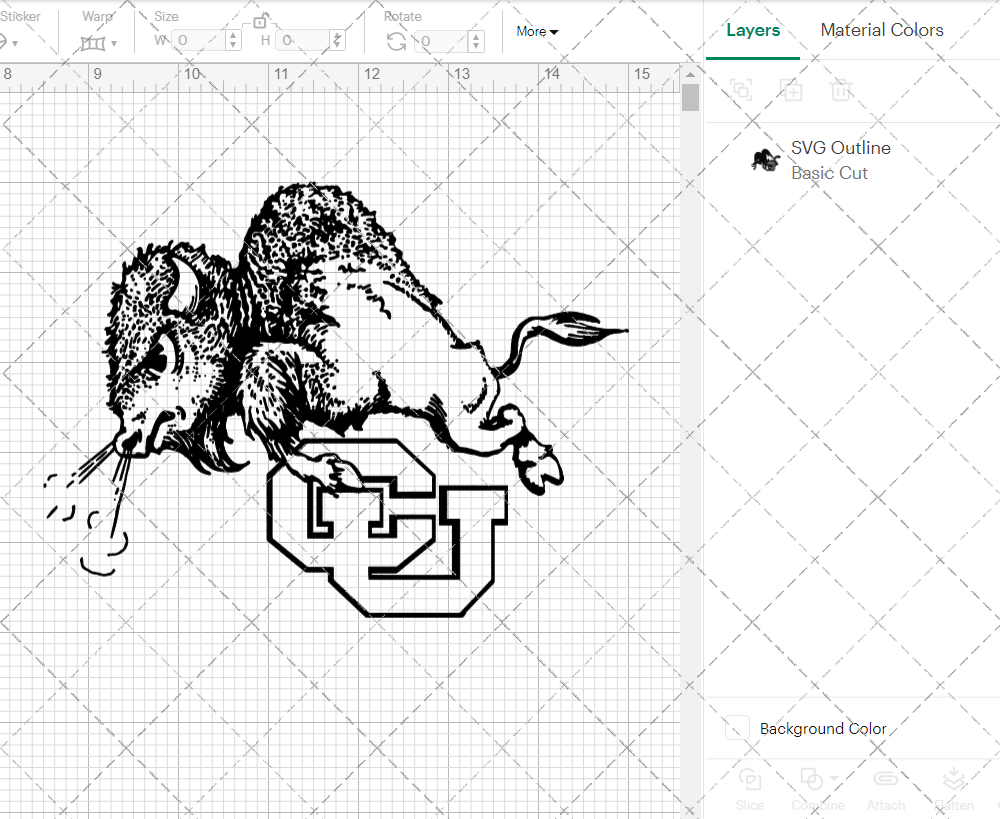Open the Warp tool dropdown

click(x=114, y=43)
